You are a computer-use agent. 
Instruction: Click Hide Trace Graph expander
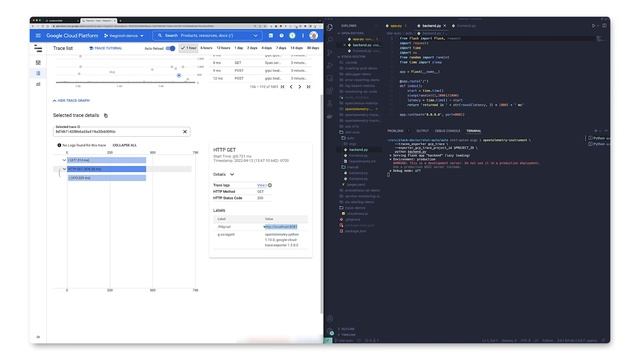click(71, 100)
